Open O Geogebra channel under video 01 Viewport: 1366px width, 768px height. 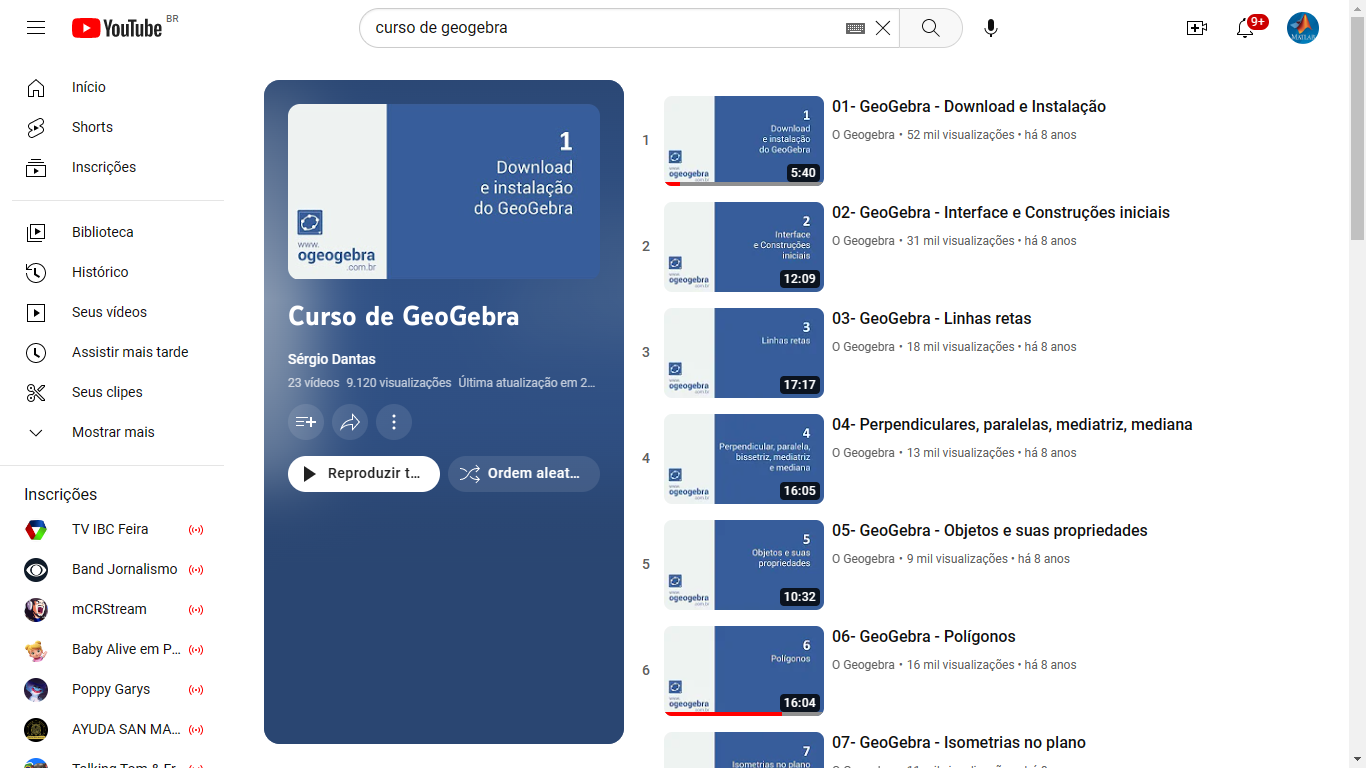pyautogui.click(x=863, y=135)
